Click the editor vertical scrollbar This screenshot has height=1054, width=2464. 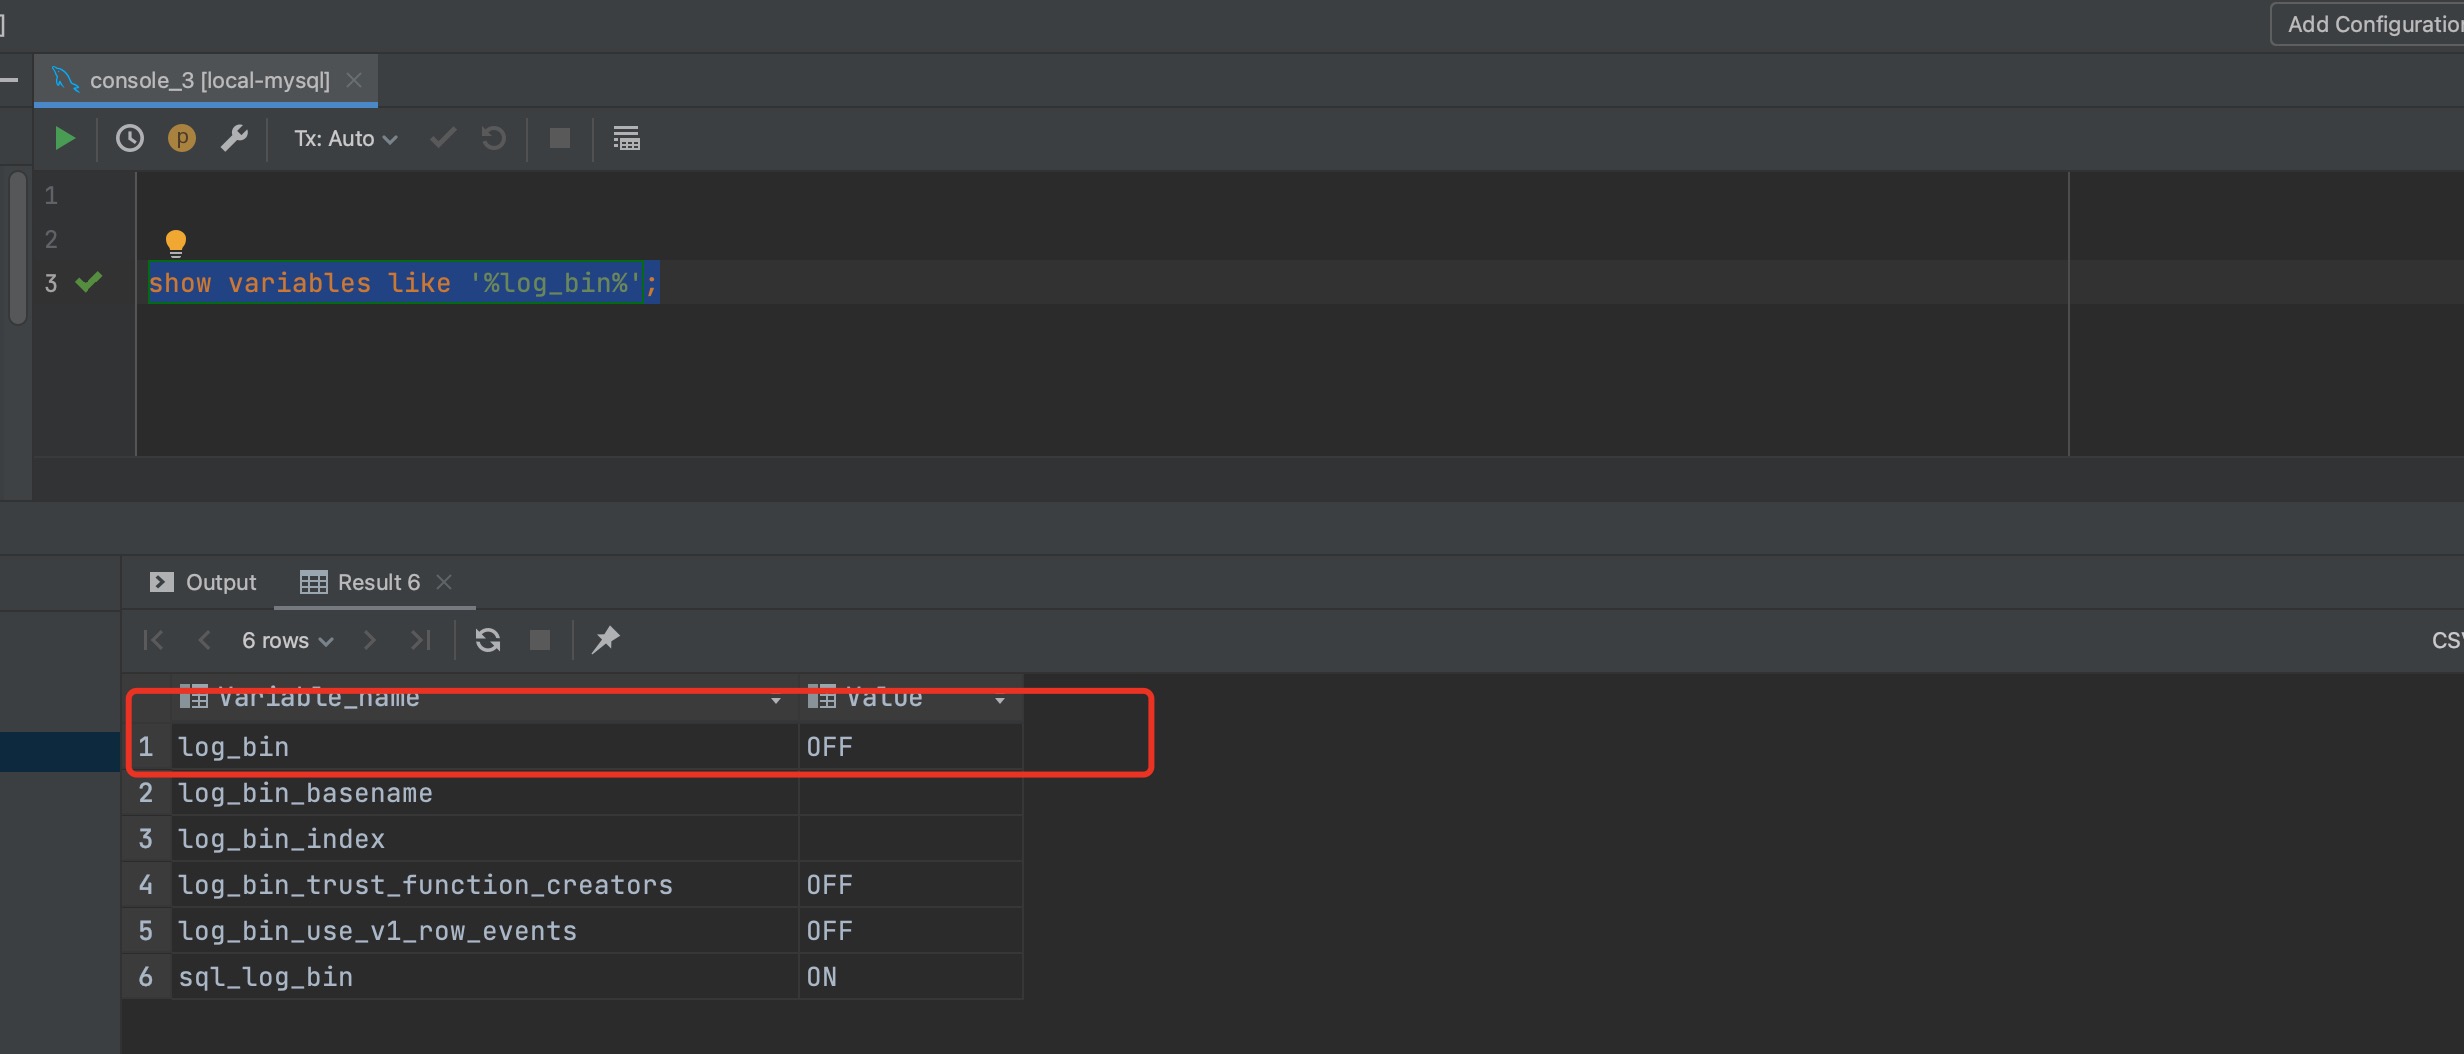pyautogui.click(x=17, y=248)
